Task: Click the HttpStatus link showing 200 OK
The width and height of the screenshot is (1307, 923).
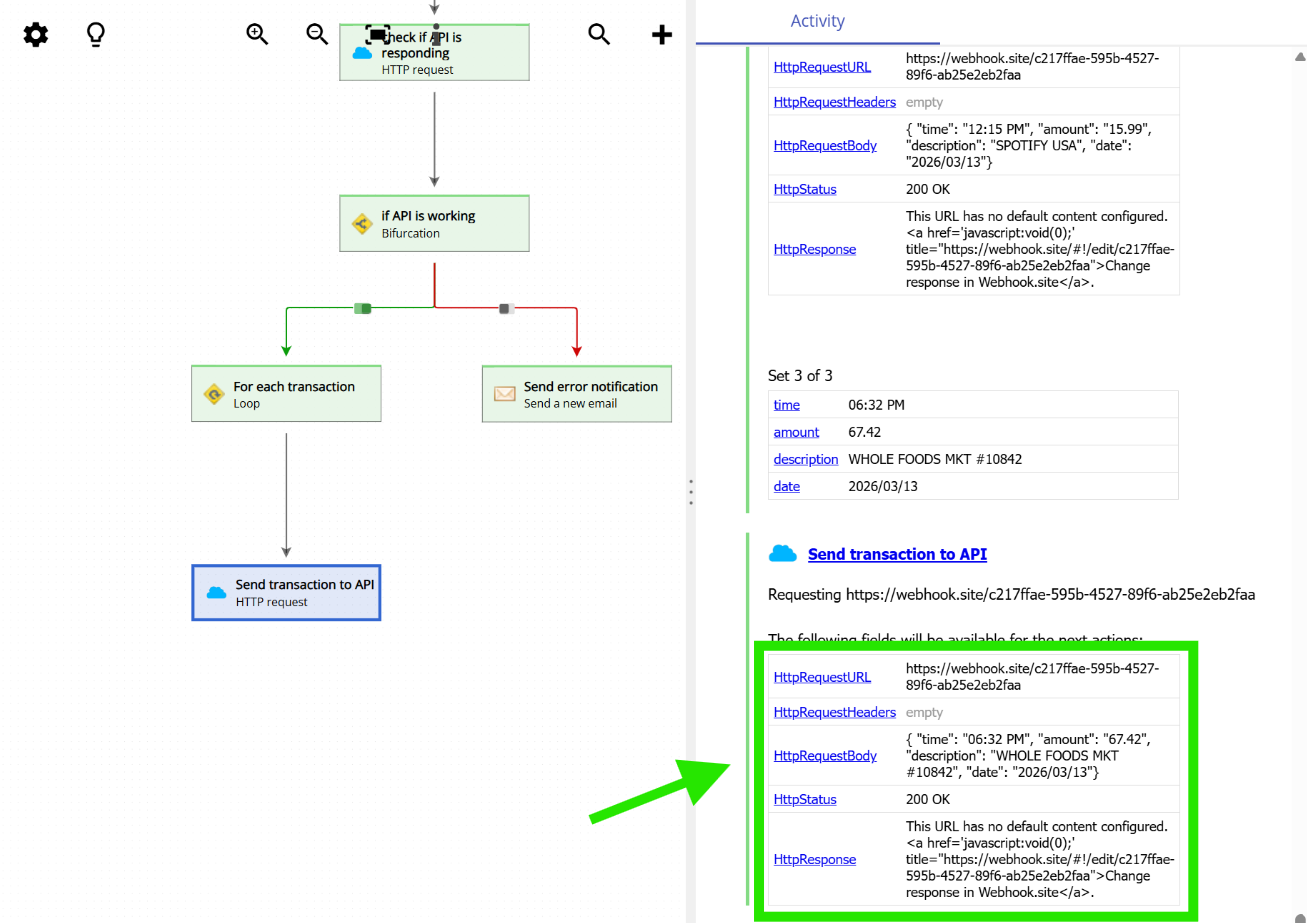Action: pyautogui.click(x=805, y=799)
